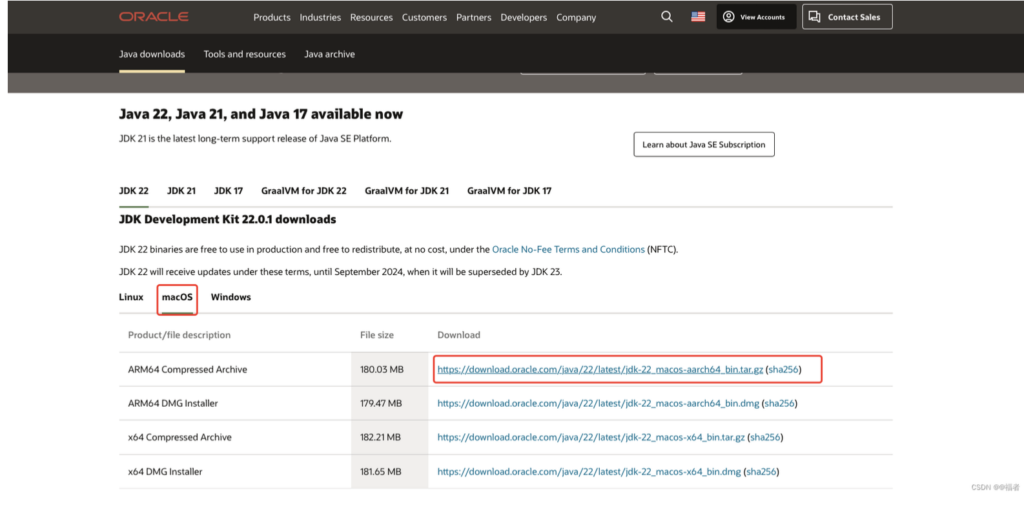The image size is (1024, 514).
Task: Download the macos-x64 dmg installer link
Action: click(x=588, y=472)
